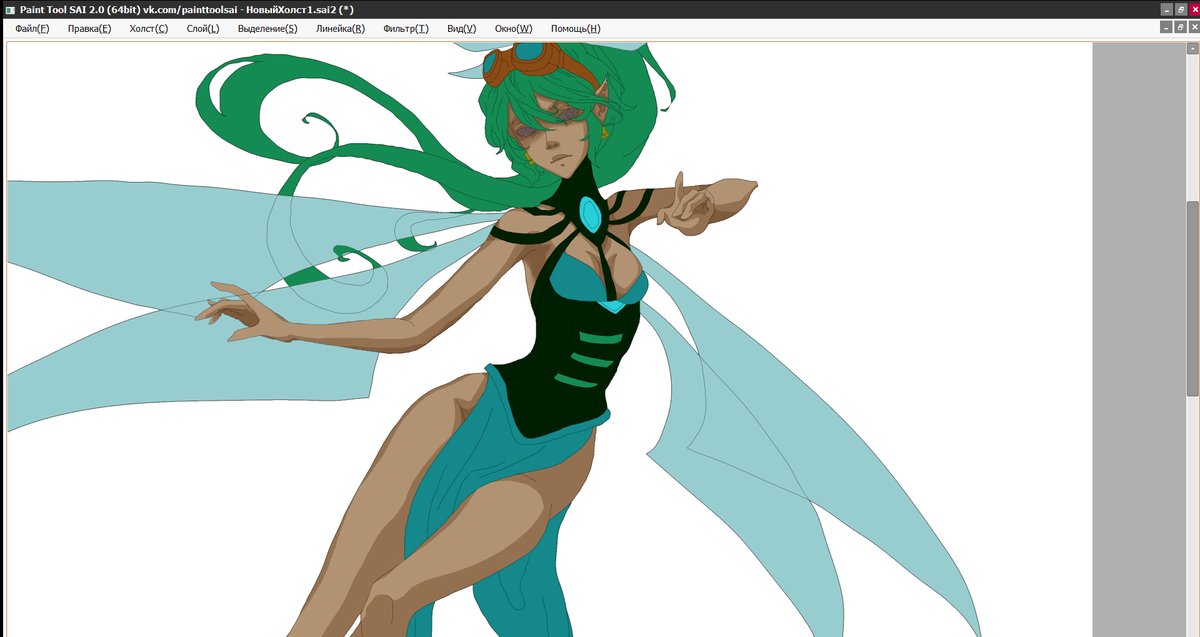Open the Правка menu
1200x637 pixels.
[89, 29]
